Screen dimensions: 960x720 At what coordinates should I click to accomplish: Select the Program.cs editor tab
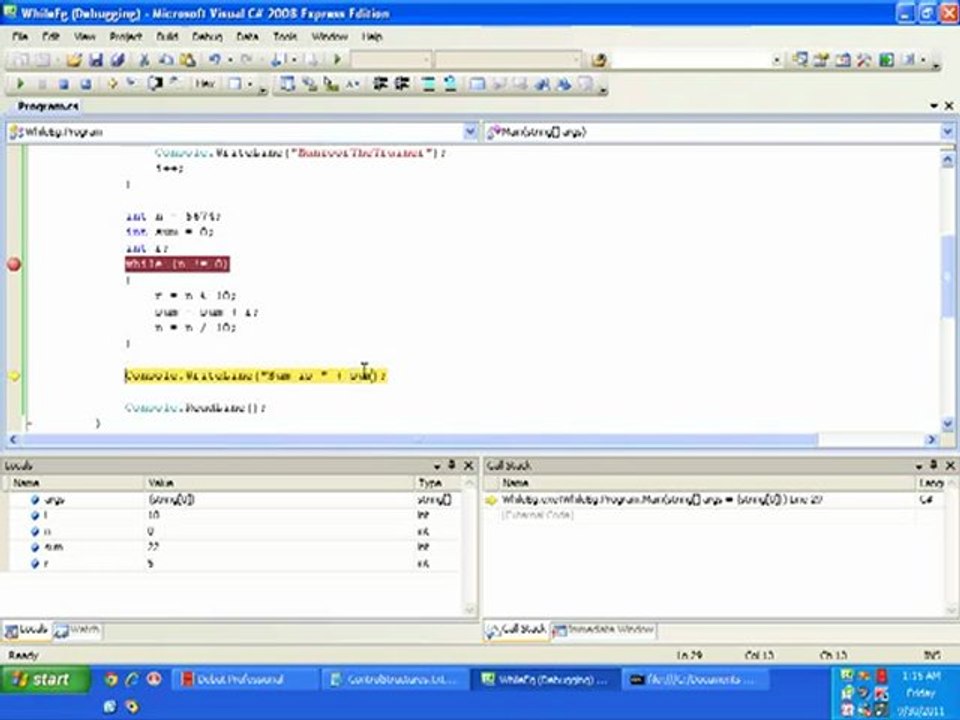click(48, 106)
